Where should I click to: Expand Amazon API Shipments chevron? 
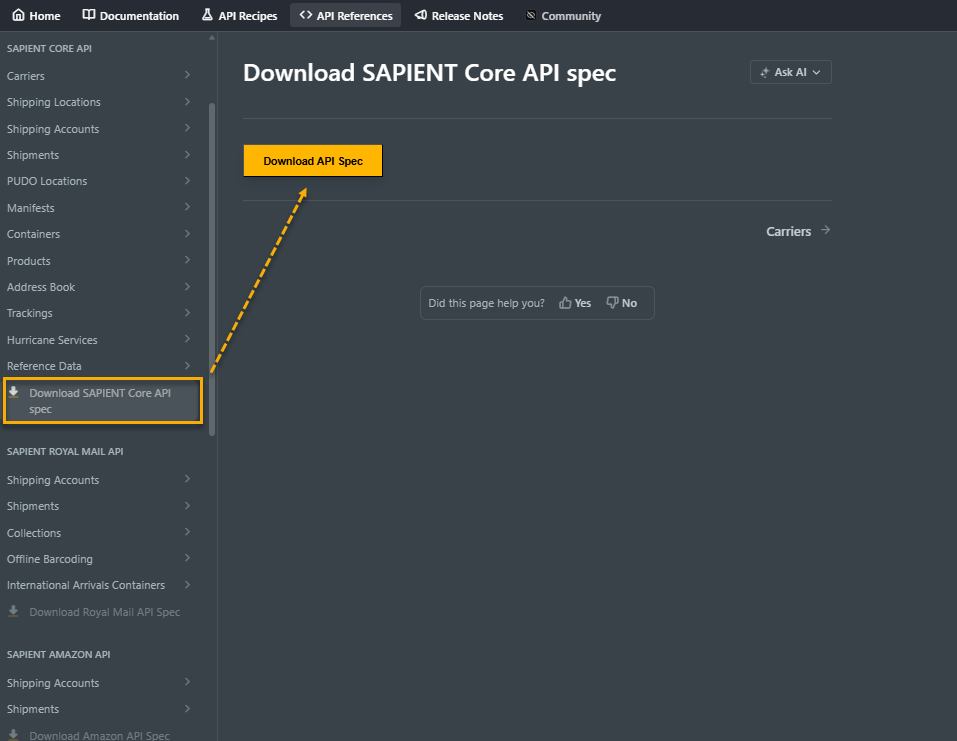pyautogui.click(x=187, y=709)
